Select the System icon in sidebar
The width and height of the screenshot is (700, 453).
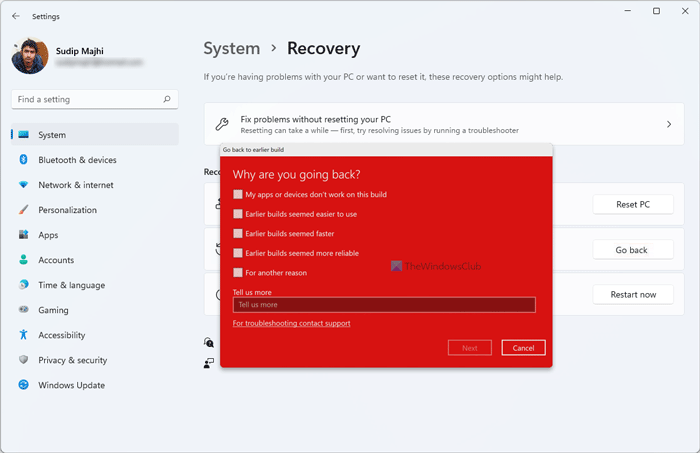click(x=24, y=134)
